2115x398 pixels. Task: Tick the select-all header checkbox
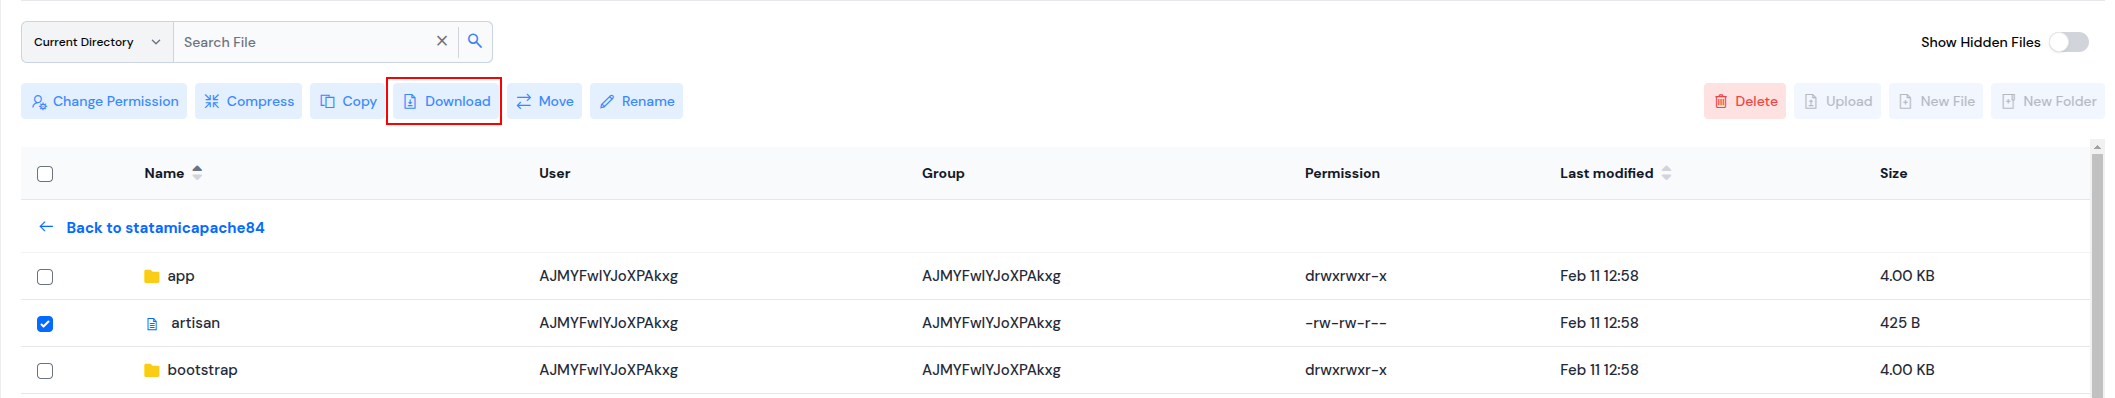pyautogui.click(x=45, y=174)
